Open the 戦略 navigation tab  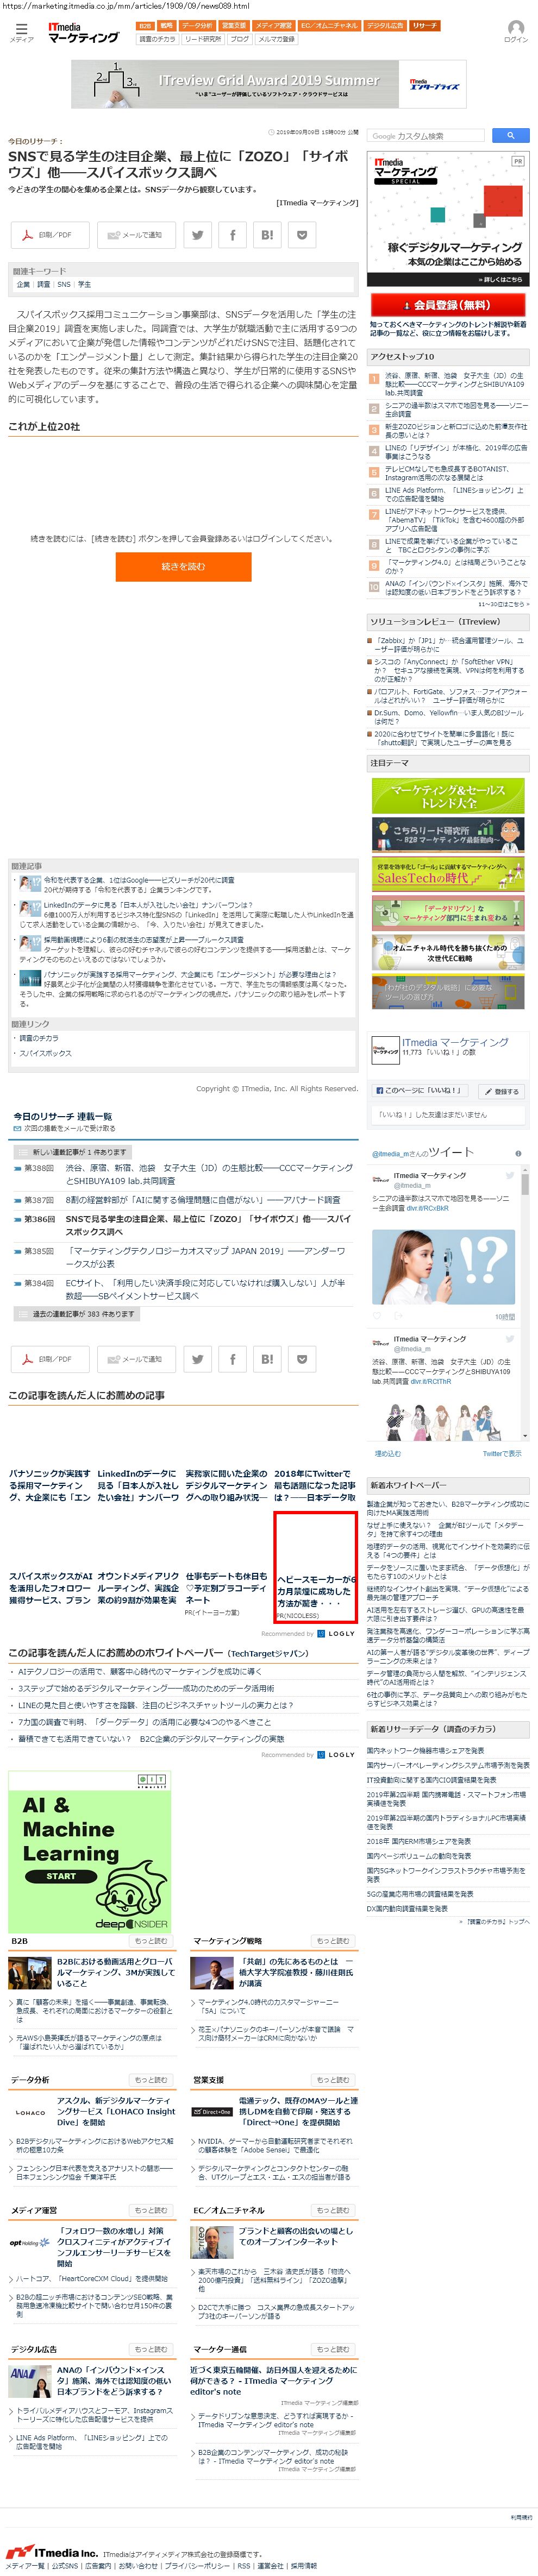tap(167, 26)
